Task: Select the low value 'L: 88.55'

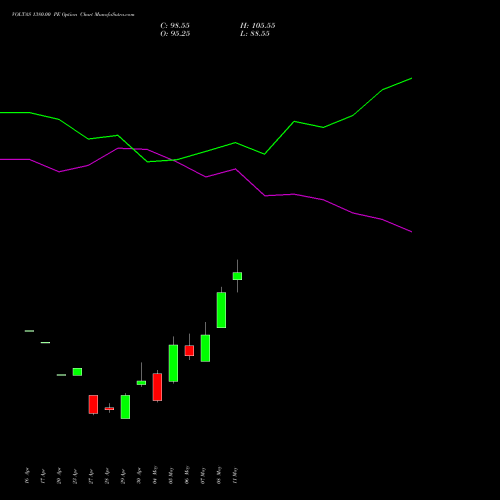Action: point(255,34)
